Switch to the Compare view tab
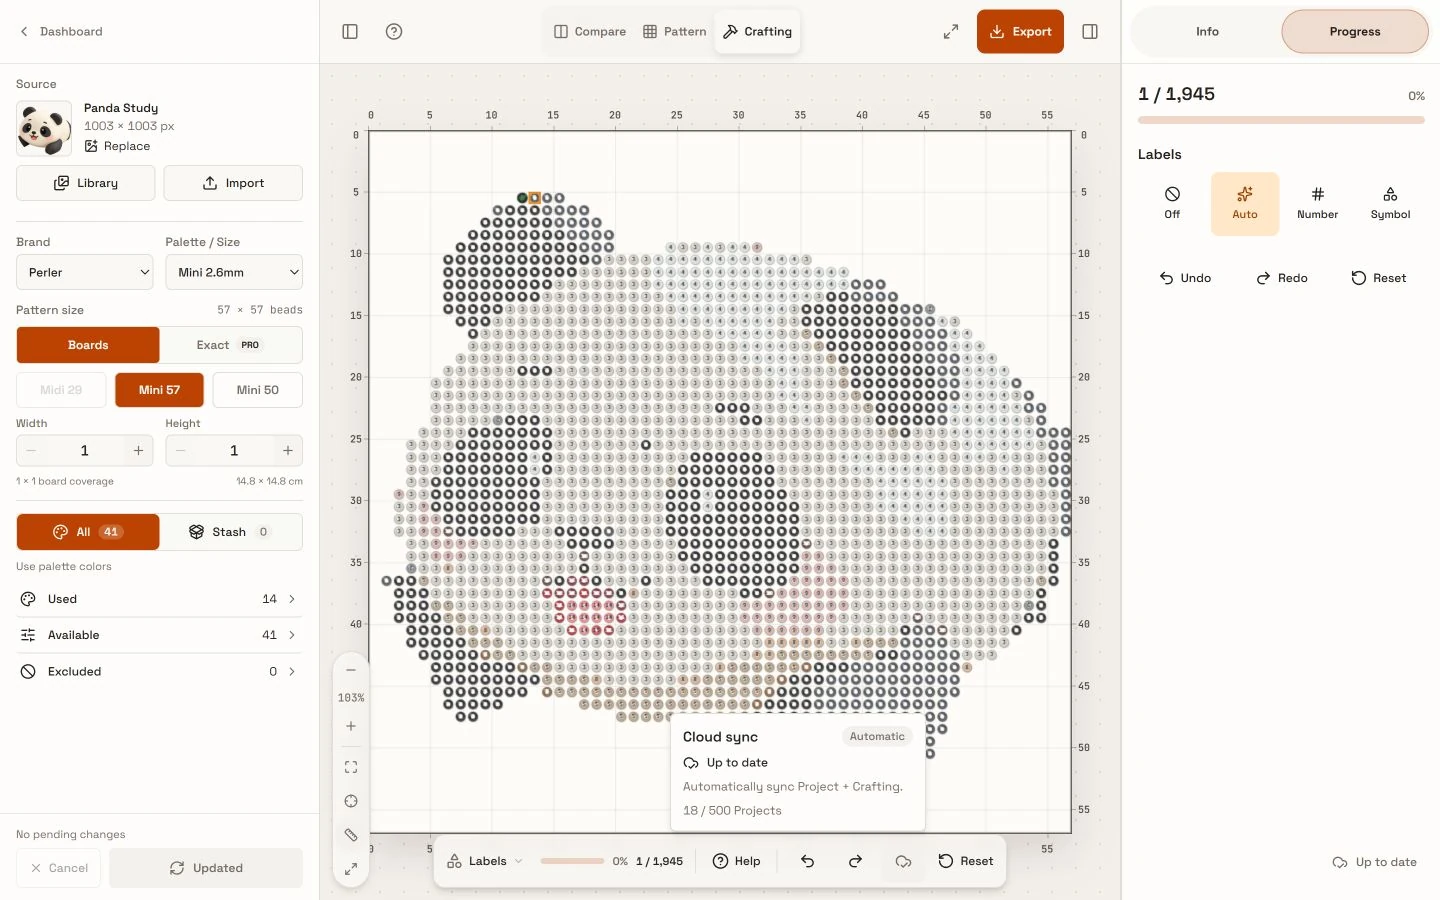1440x900 pixels. click(590, 32)
